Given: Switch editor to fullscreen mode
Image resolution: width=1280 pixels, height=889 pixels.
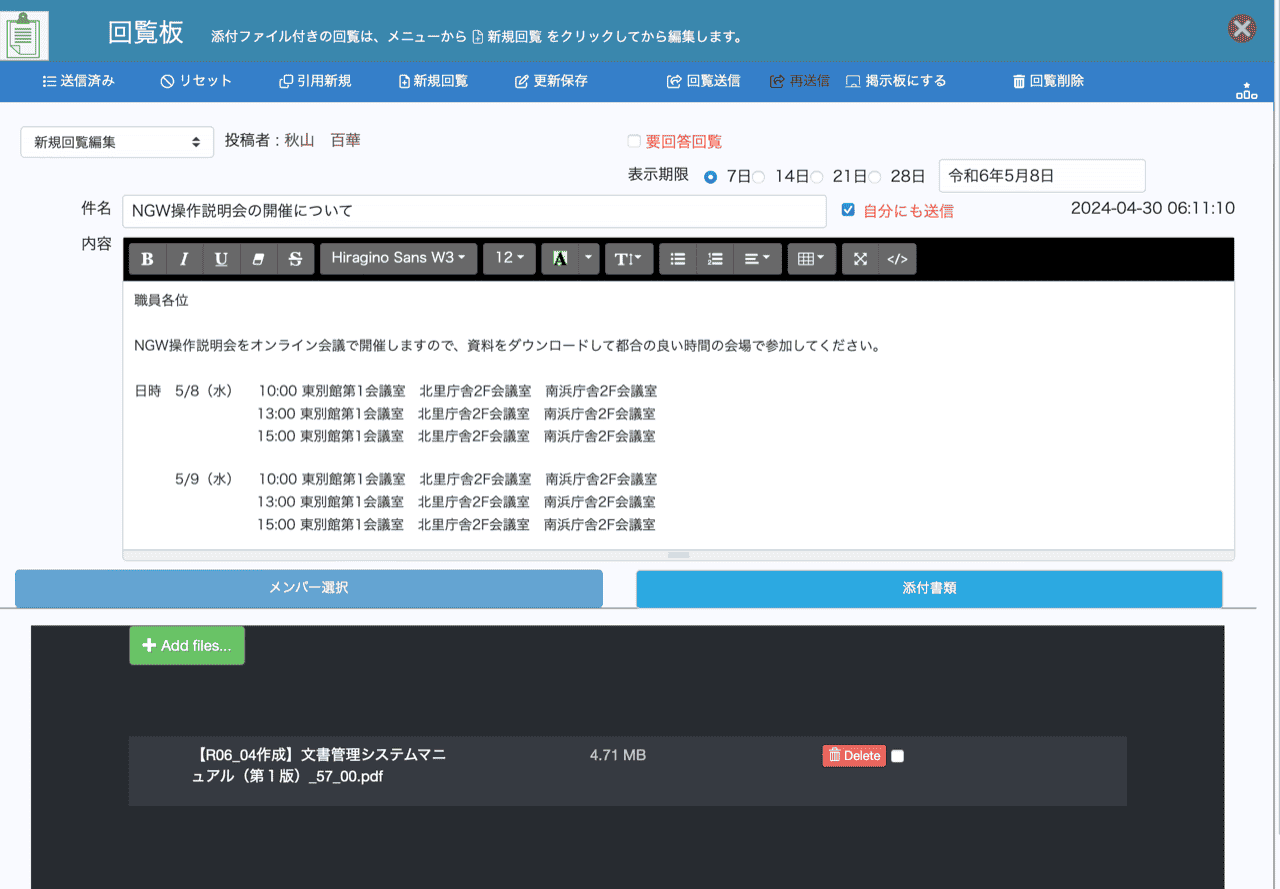Looking at the screenshot, I should pyautogui.click(x=860, y=259).
